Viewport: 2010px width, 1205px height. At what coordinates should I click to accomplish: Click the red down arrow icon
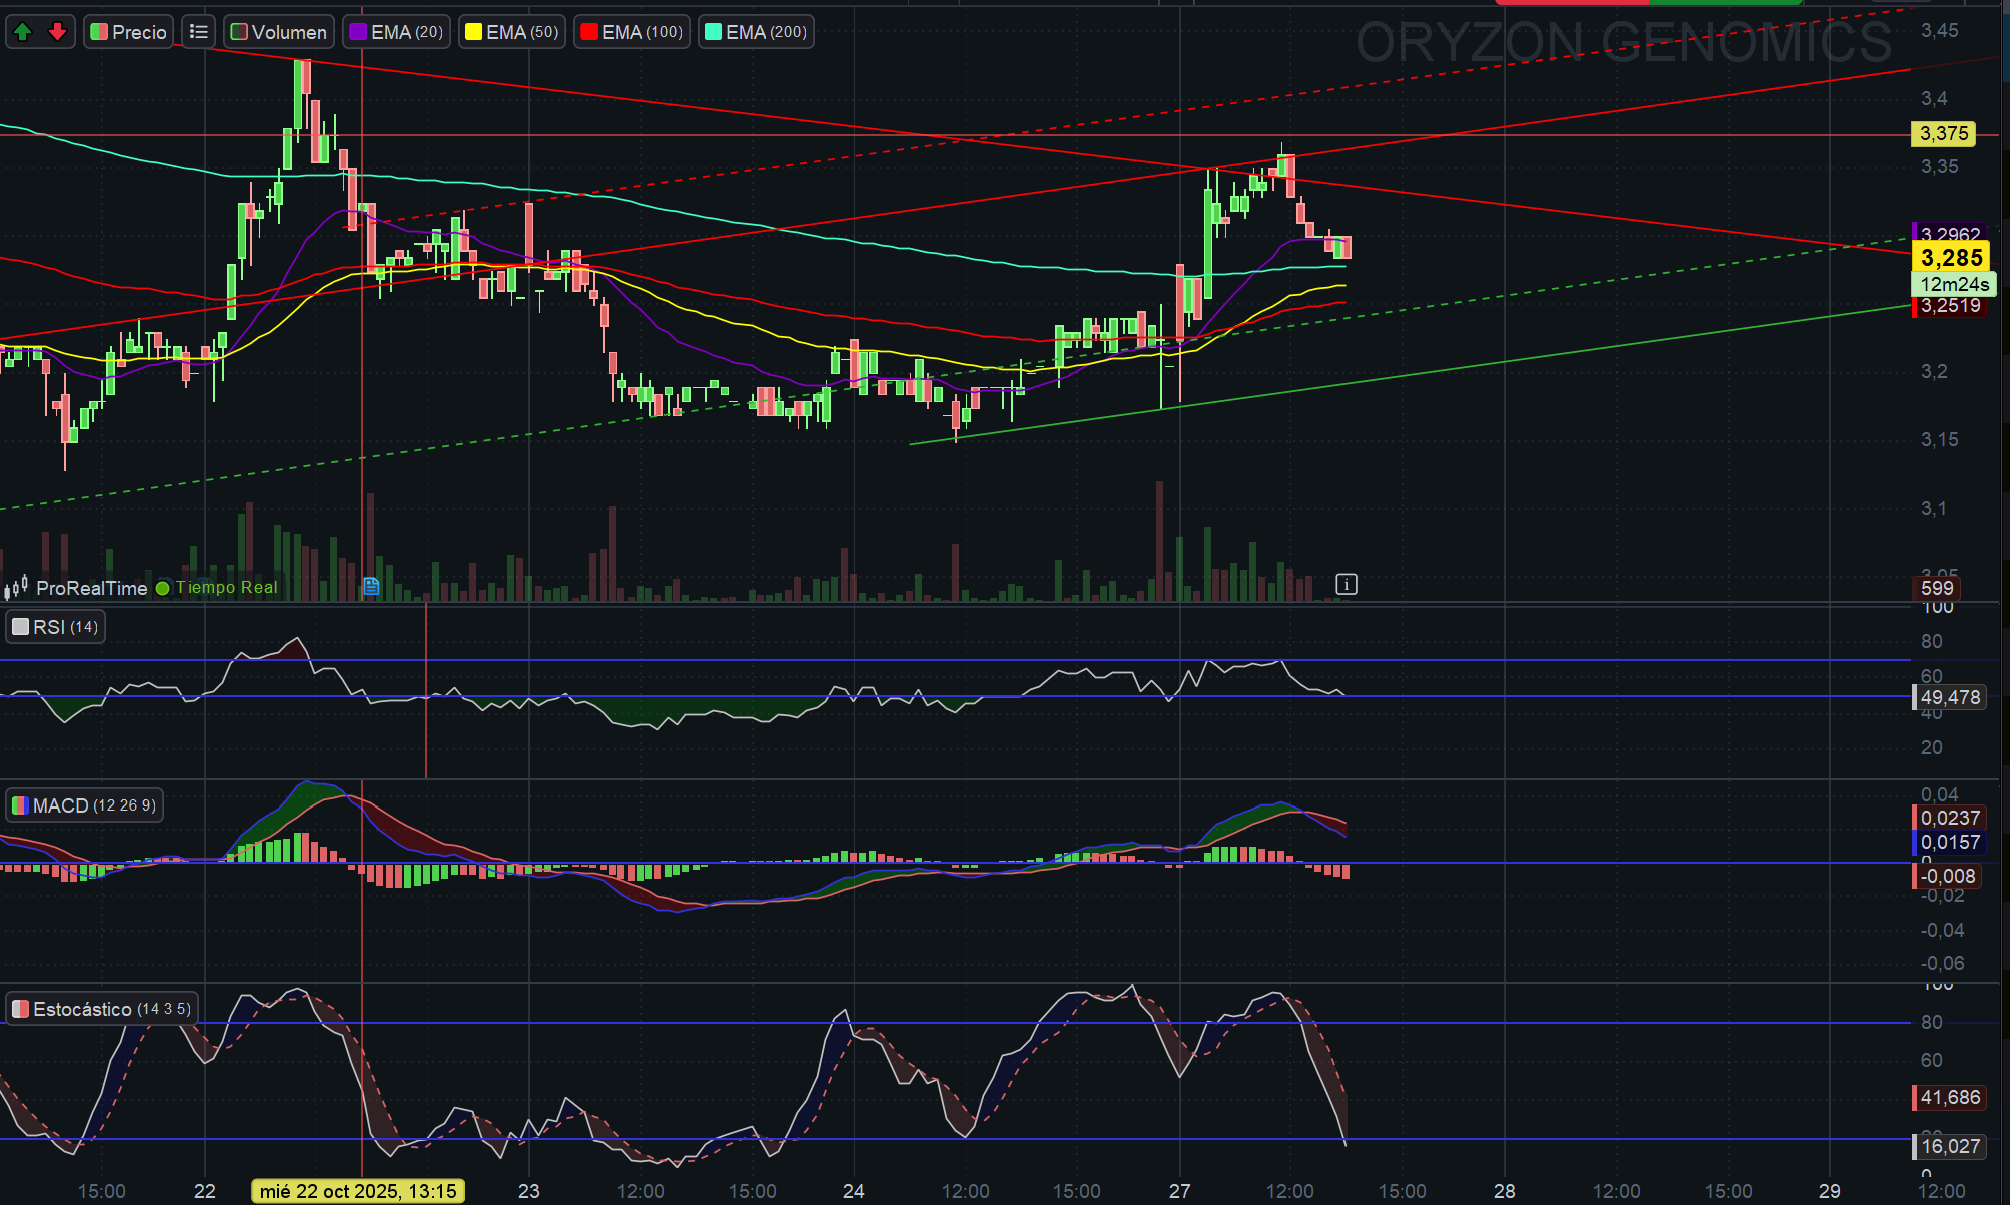click(57, 32)
